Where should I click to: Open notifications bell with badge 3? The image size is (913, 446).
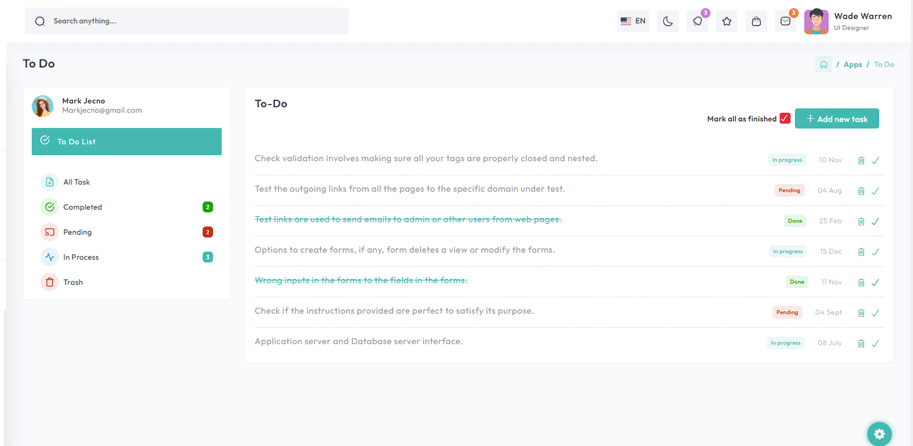[697, 21]
